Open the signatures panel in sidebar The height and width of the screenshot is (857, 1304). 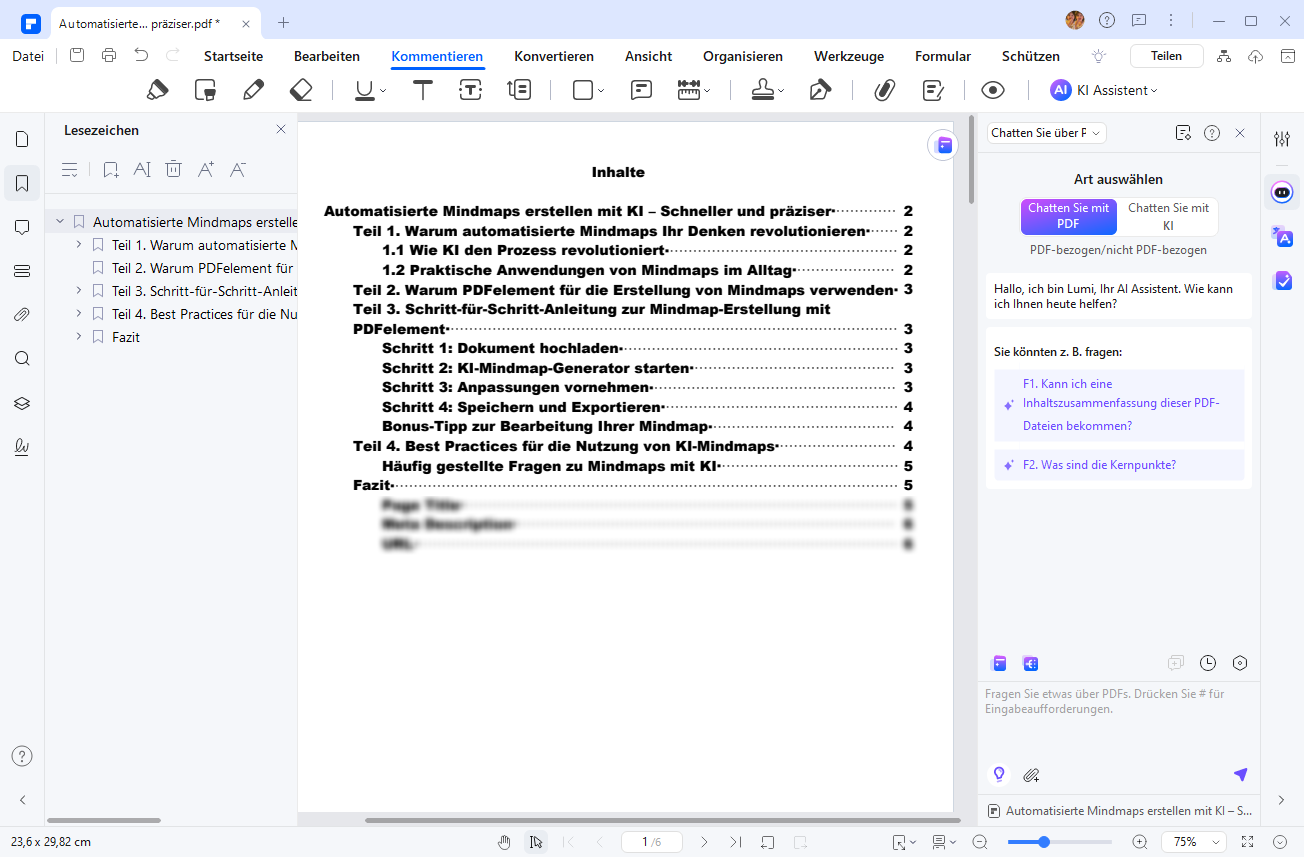click(22, 447)
